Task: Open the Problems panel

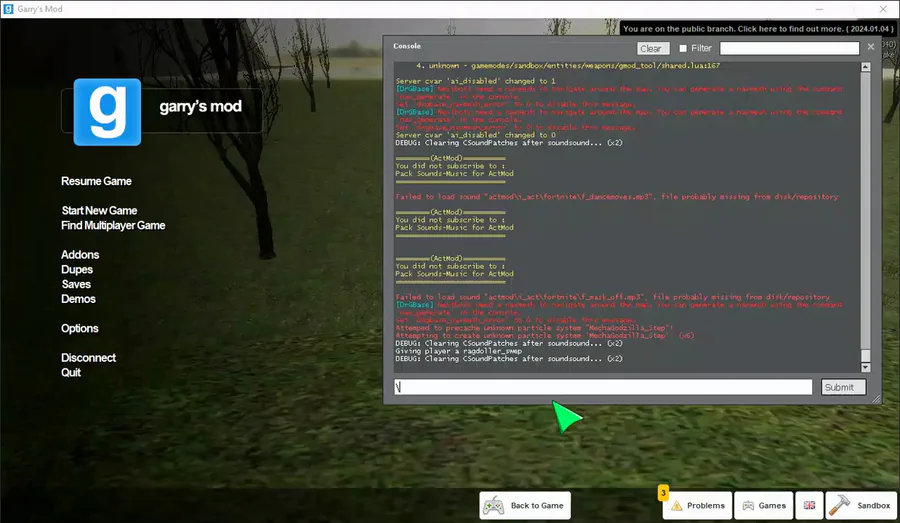Action: pyautogui.click(x=697, y=506)
